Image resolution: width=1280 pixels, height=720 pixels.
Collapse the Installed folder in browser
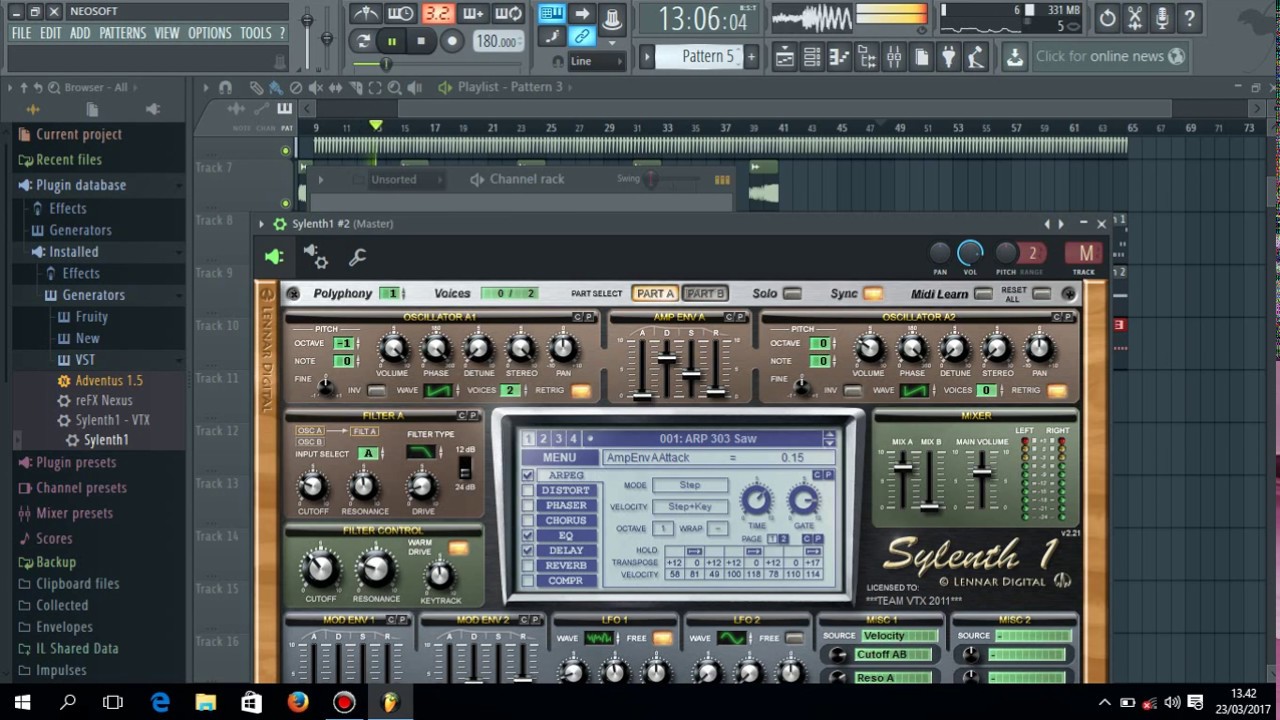point(73,252)
